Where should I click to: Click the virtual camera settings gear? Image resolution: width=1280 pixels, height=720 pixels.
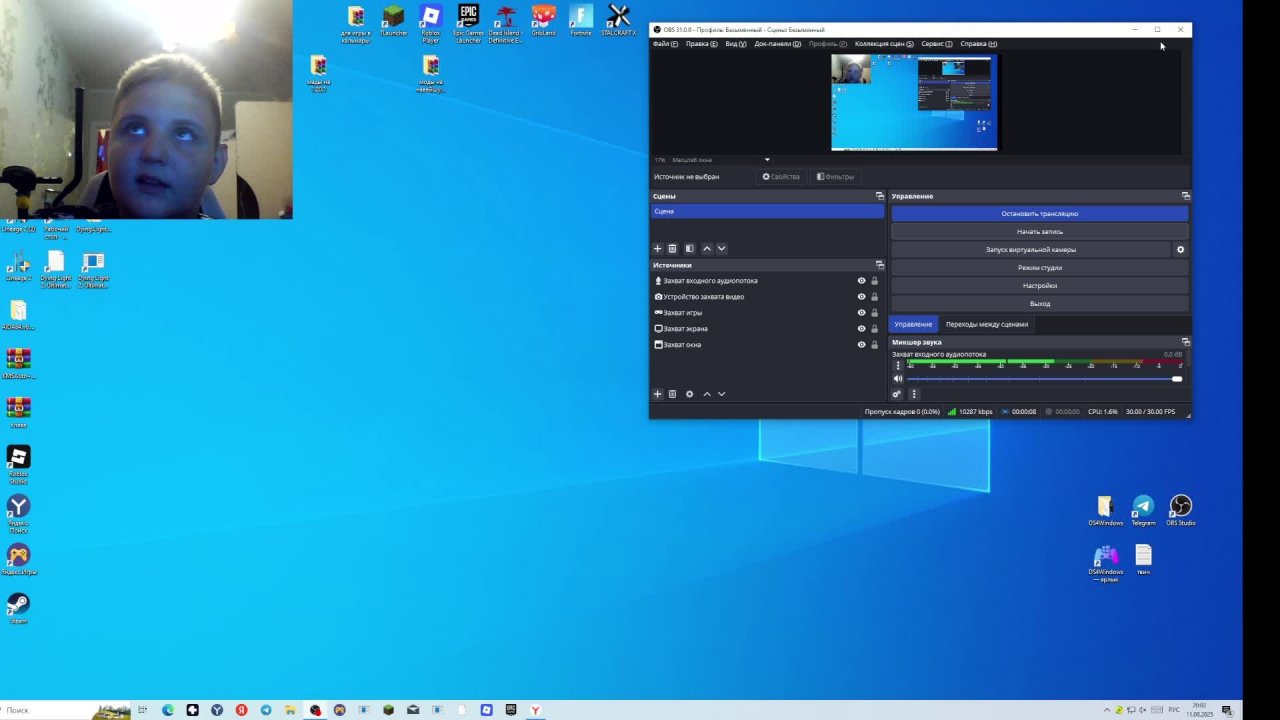(1180, 250)
